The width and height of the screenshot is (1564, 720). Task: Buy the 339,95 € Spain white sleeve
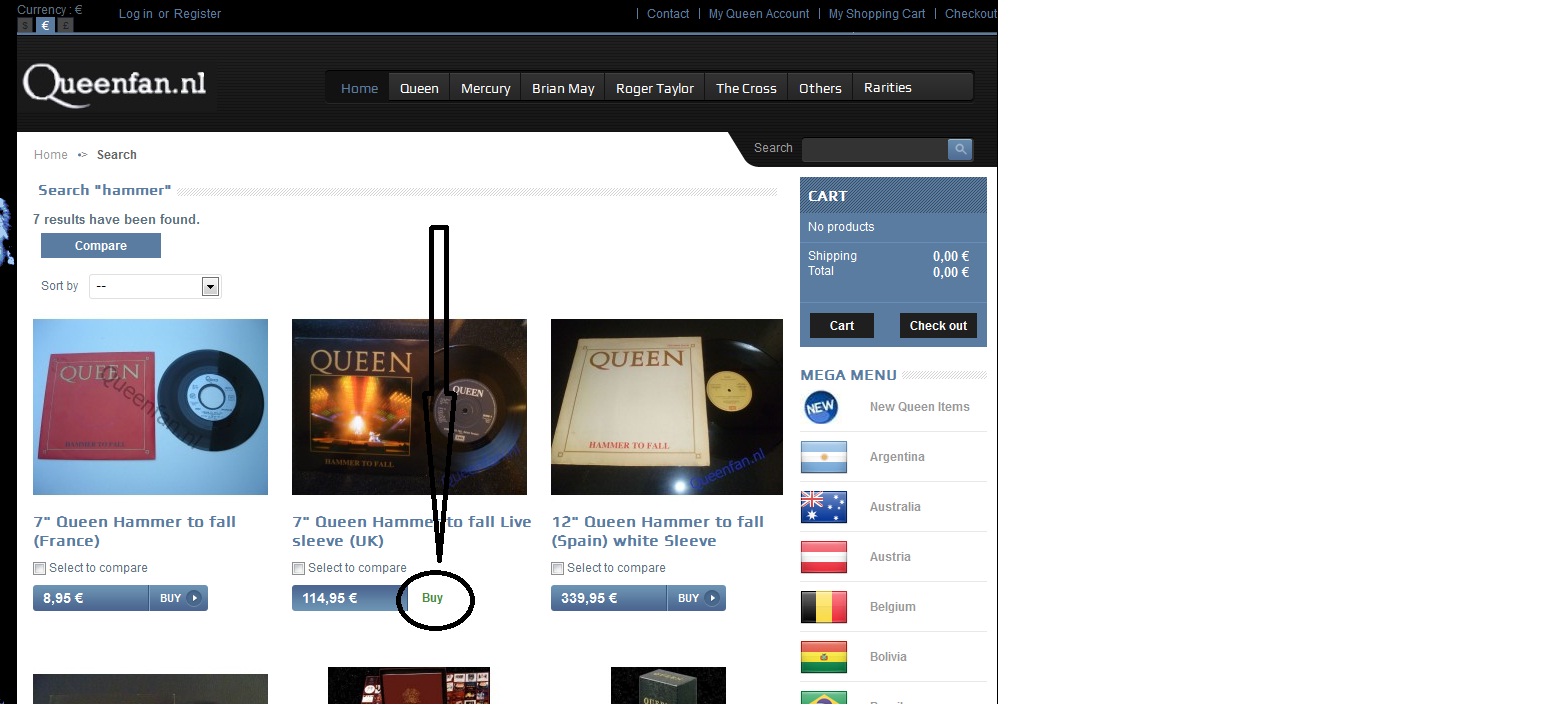coord(697,598)
